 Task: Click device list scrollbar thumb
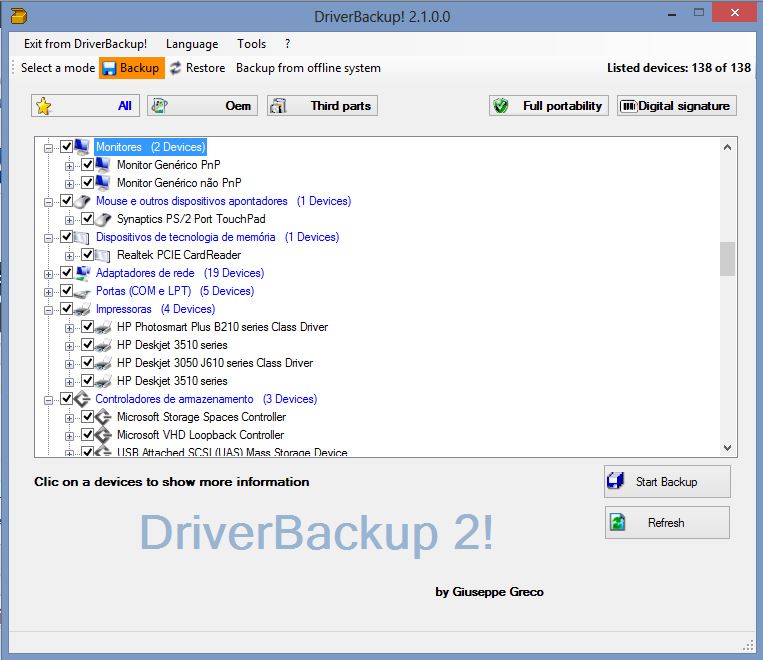[x=727, y=259]
